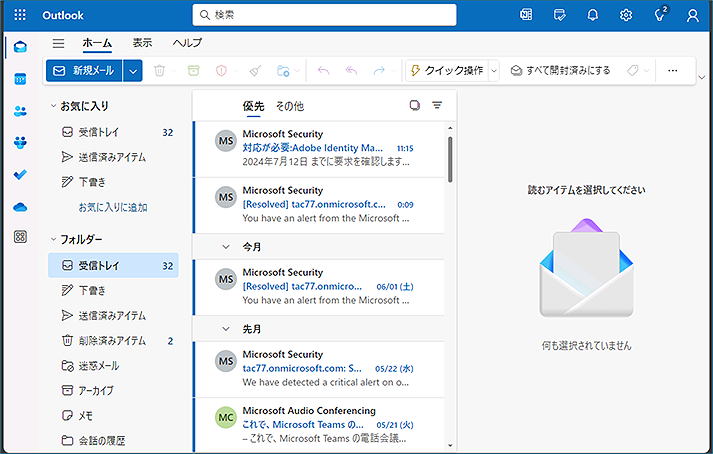
Task: Click the Reply all toolbar icon
Action: (351, 71)
